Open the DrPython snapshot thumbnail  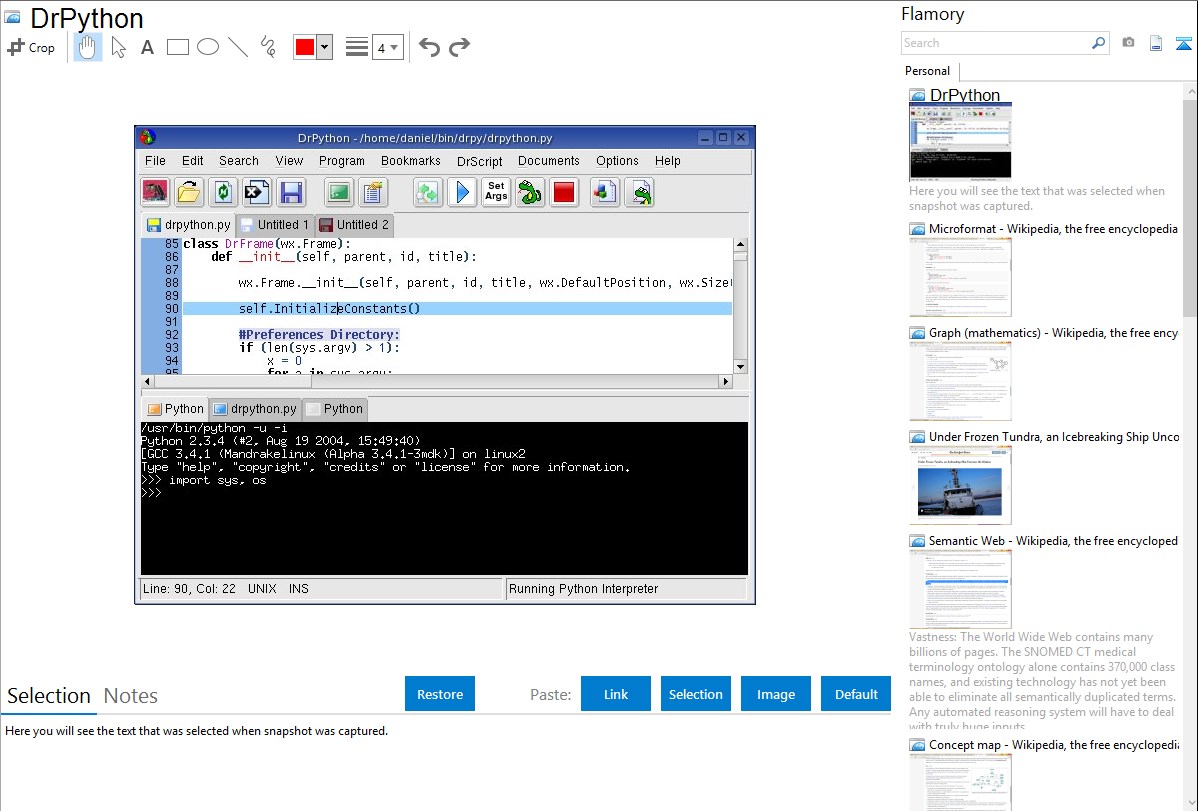pos(960,142)
